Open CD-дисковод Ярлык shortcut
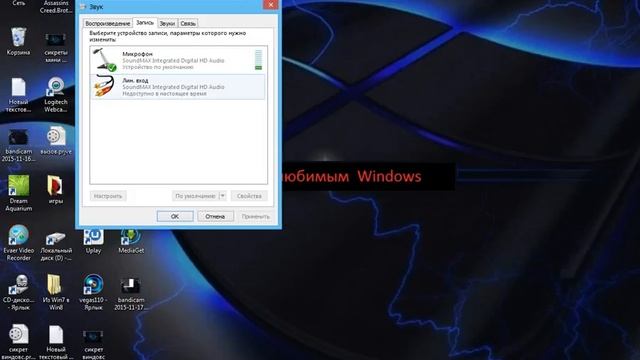Viewport: 640px width, 360px height. coord(18,292)
